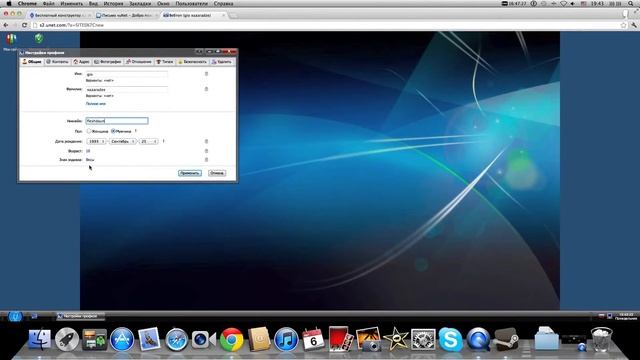Viewport: 640px width, 360px height.
Task: Open the Справка menu
Action: tap(224, 3)
